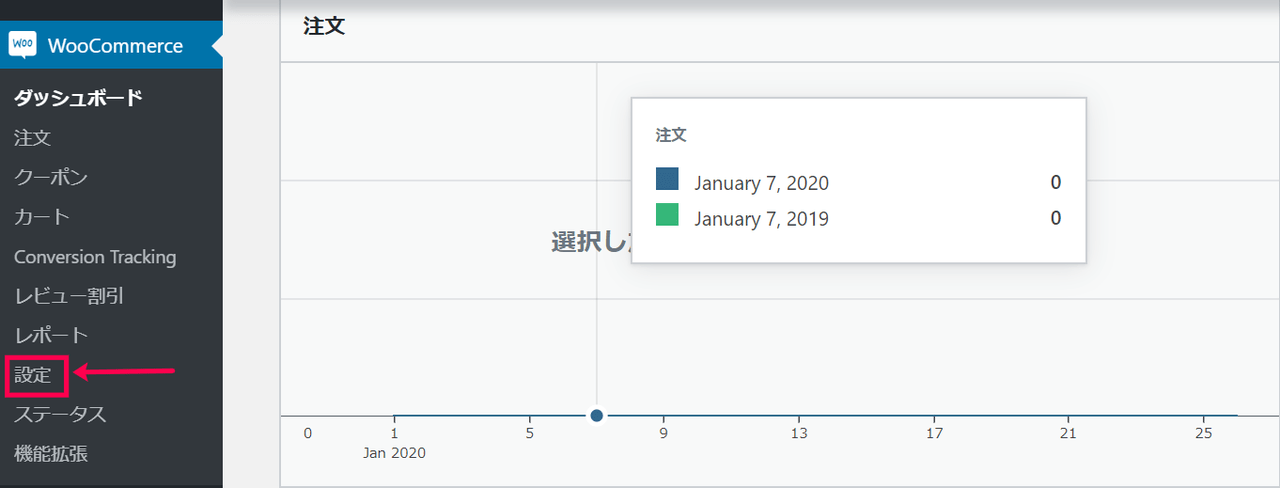This screenshot has height=488, width=1280.
Task: Click the blue January 7, 2020 swatch
Action: tap(667, 180)
